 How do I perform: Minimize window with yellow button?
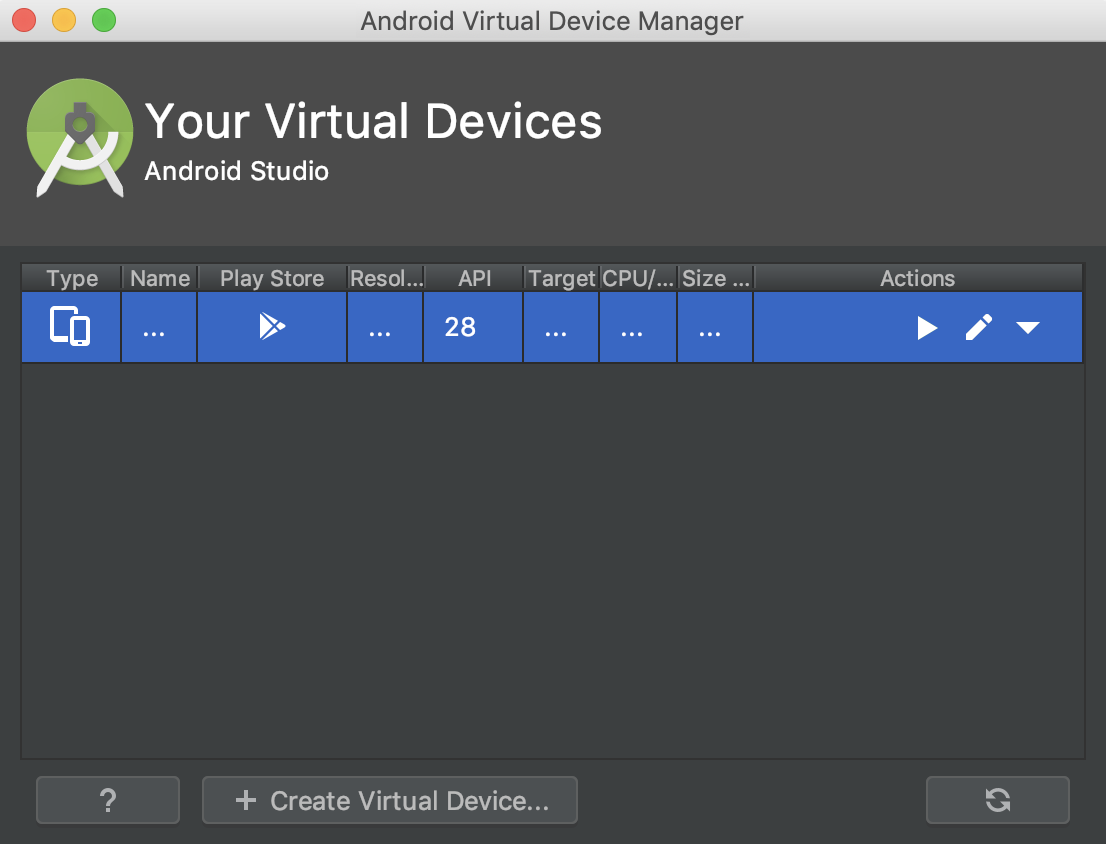pos(64,20)
